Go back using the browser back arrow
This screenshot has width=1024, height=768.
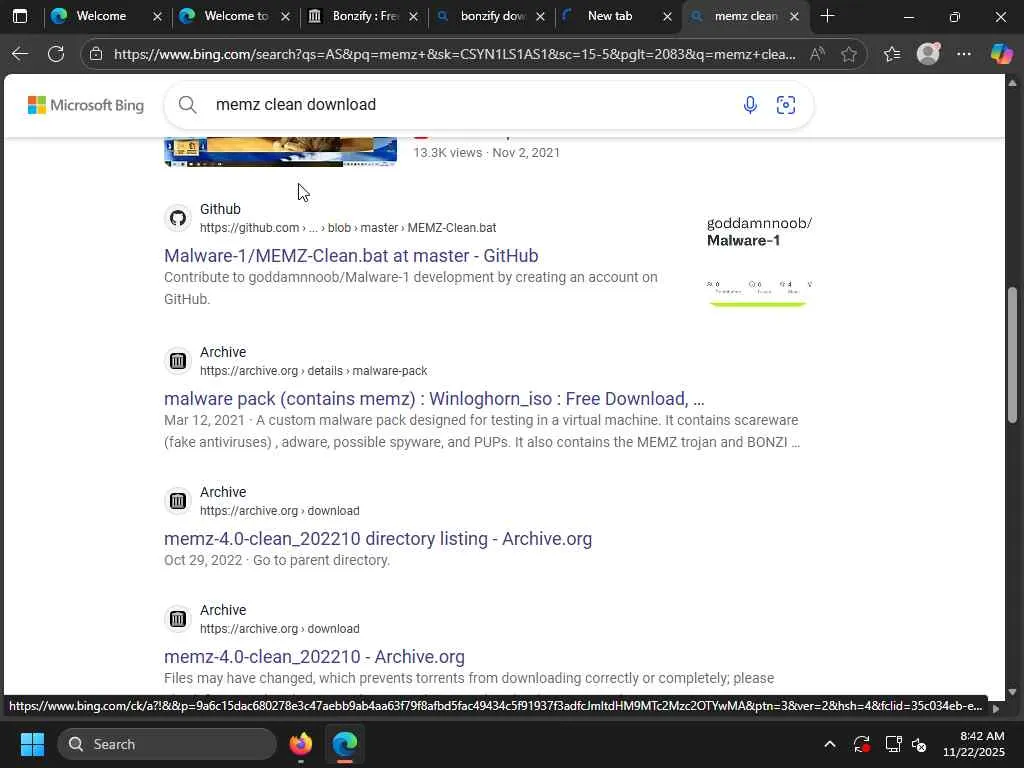pos(20,54)
